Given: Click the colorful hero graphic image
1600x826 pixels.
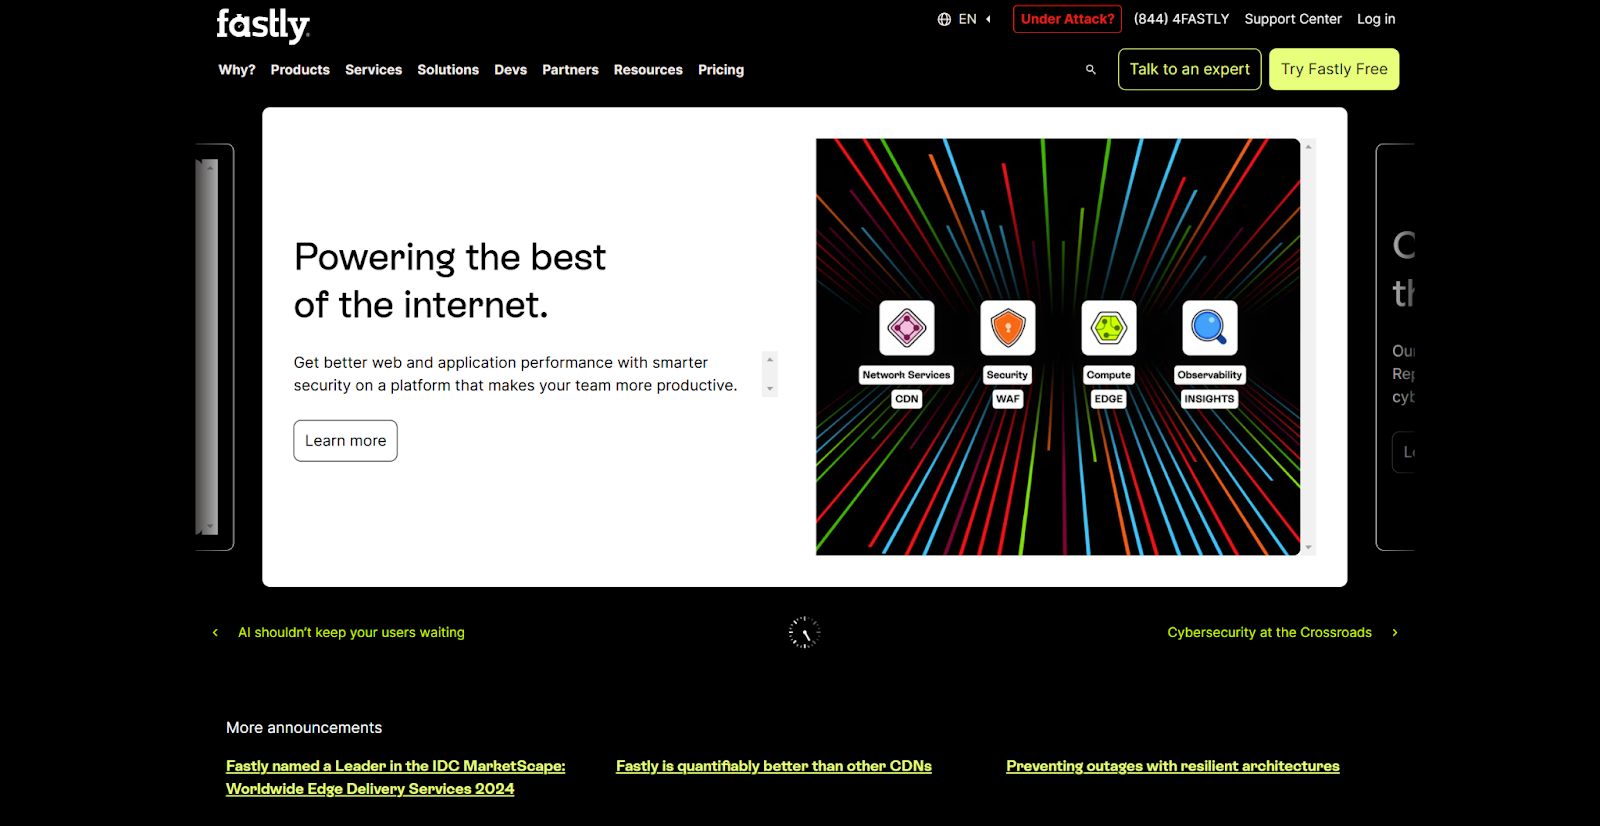Looking at the screenshot, I should [1058, 347].
